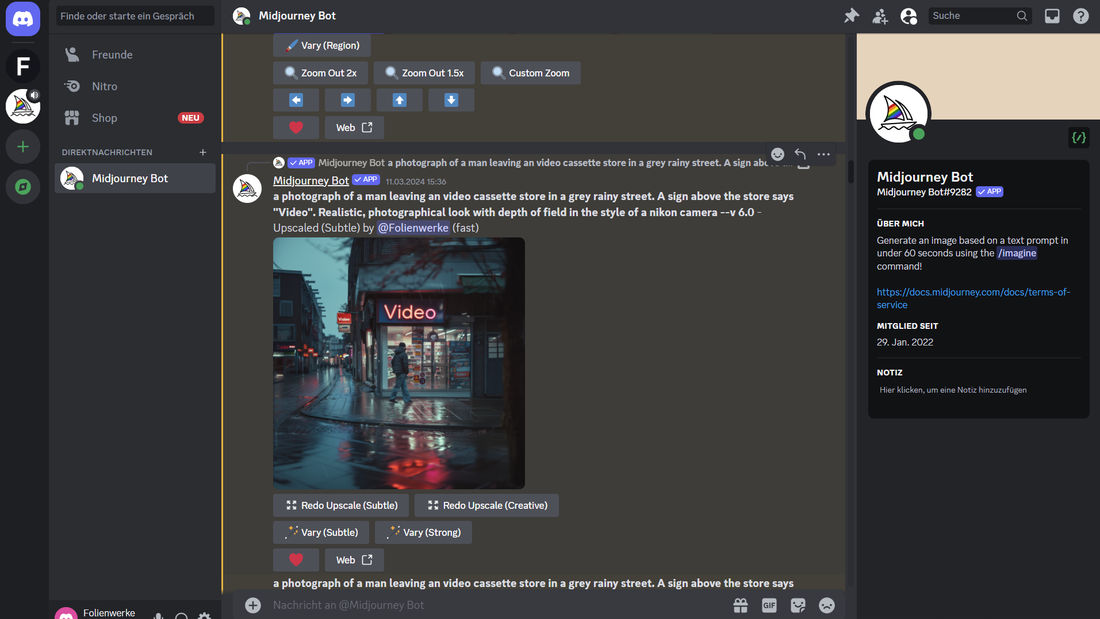Open attachment plus icon in message bar
This screenshot has height=619, width=1100.
[253, 605]
